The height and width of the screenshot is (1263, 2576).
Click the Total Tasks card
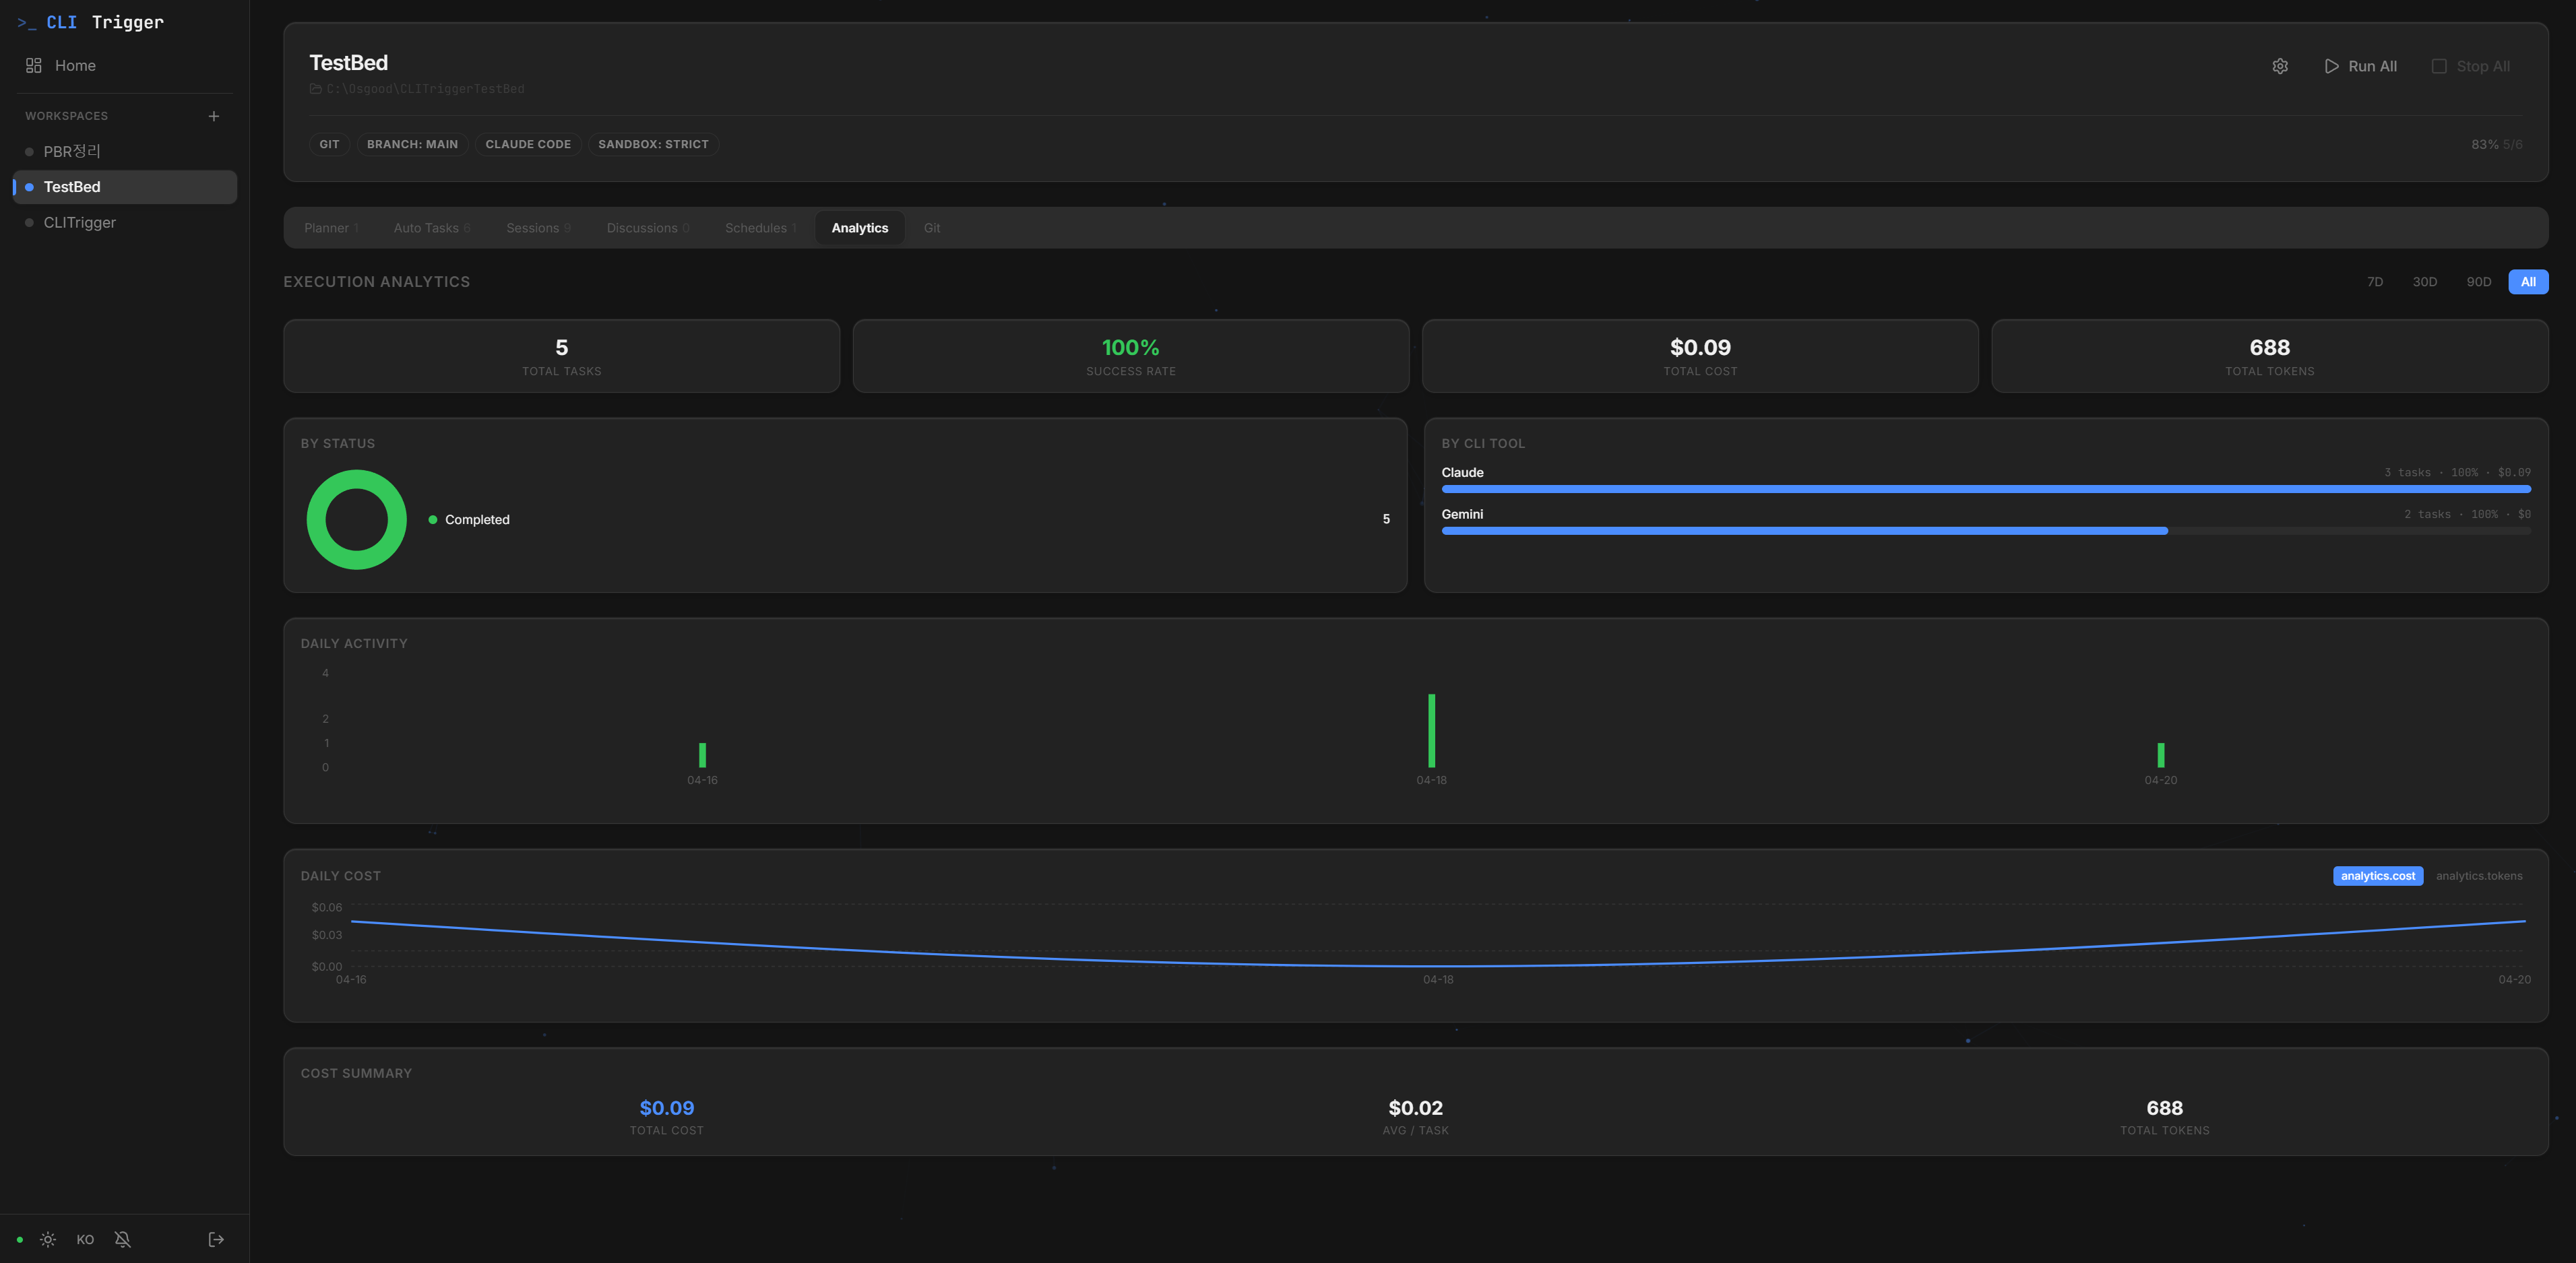tap(561, 356)
